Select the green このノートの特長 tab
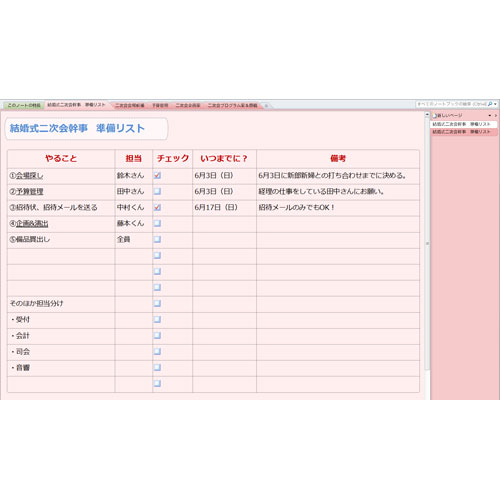 coord(24,105)
